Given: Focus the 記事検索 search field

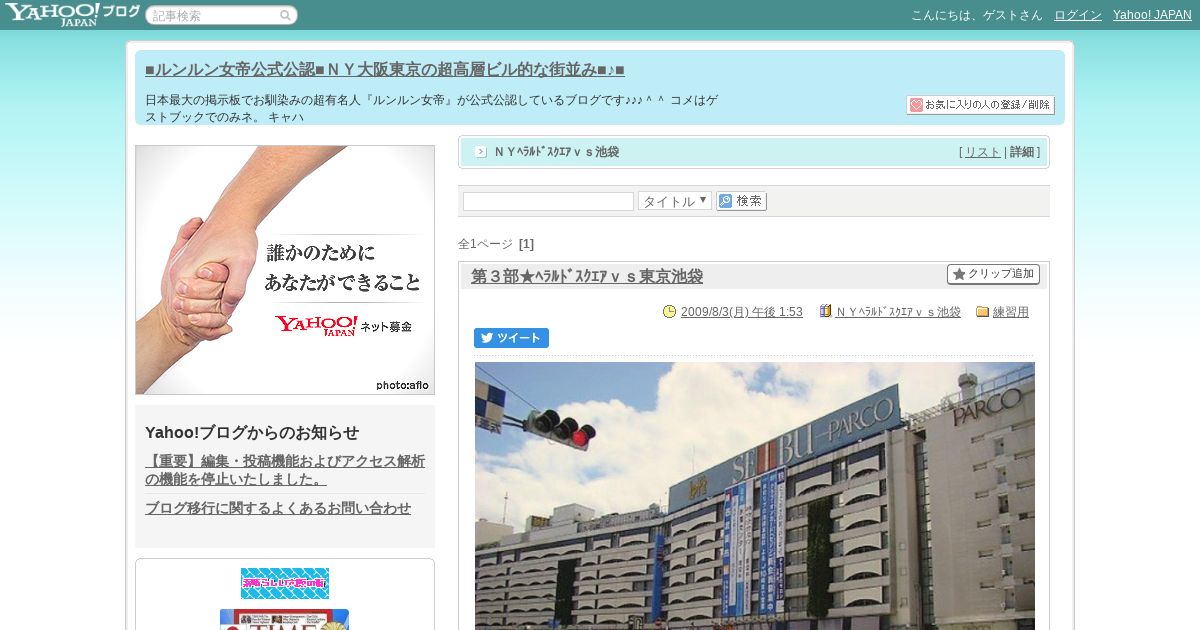Looking at the screenshot, I should [x=221, y=15].
